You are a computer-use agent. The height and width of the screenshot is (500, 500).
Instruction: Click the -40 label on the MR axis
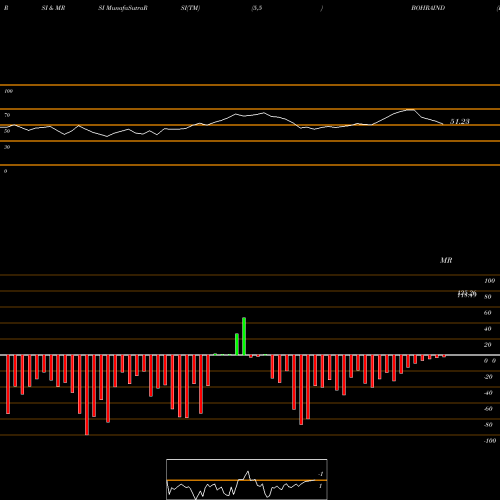pyautogui.click(x=488, y=393)
